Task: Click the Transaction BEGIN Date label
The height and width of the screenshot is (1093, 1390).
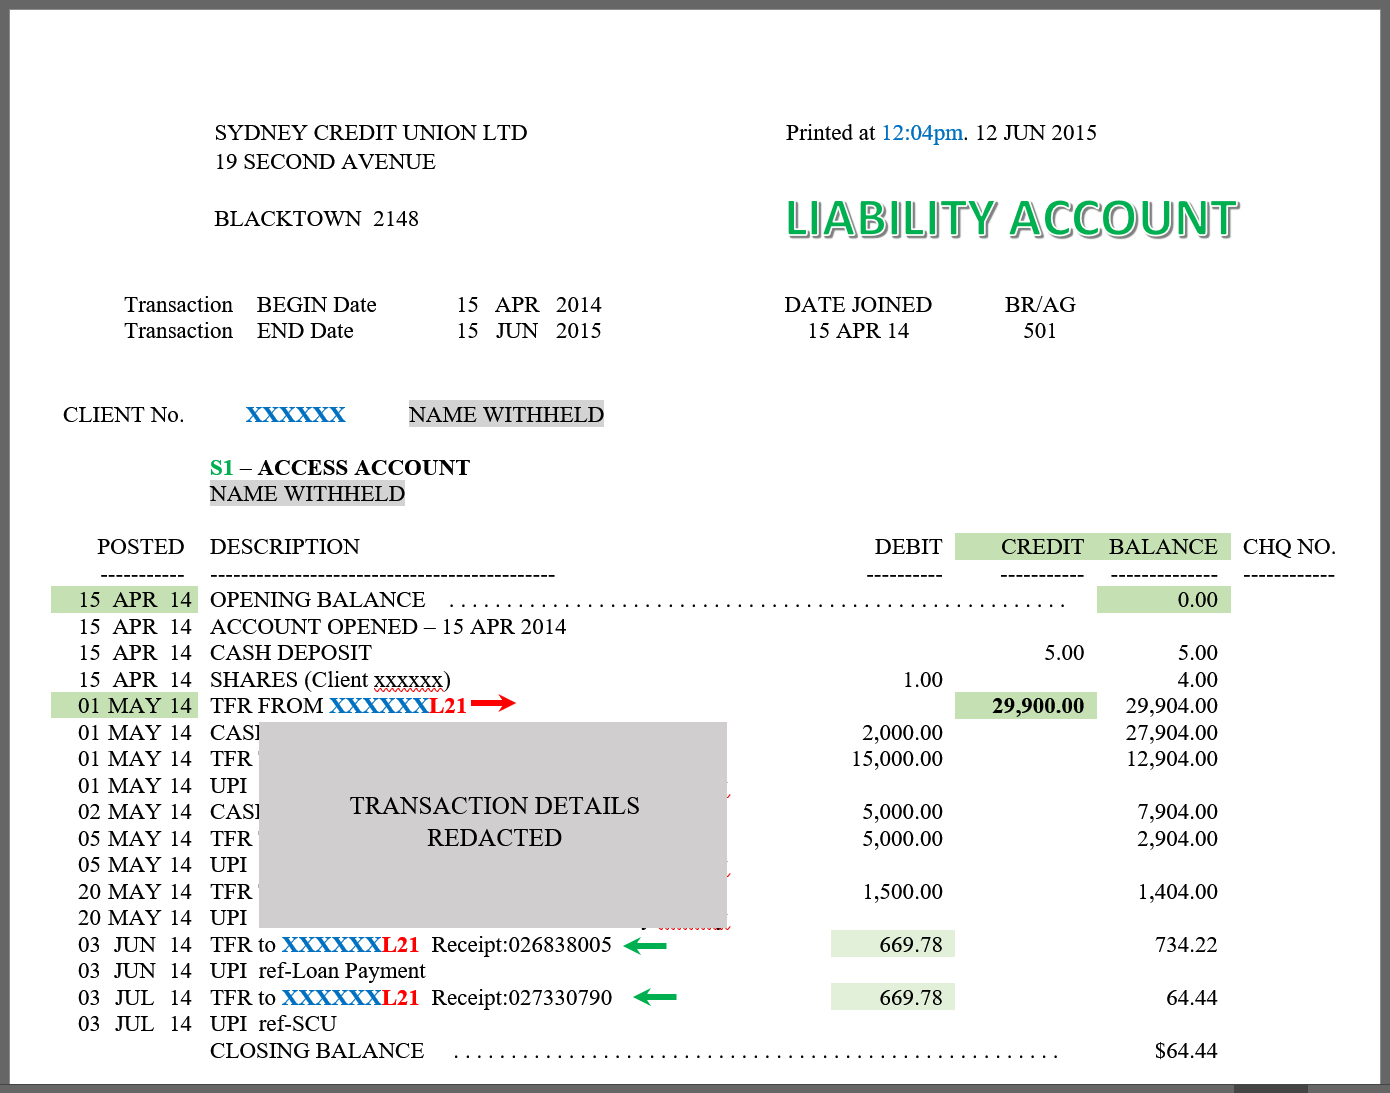Action: 250,305
